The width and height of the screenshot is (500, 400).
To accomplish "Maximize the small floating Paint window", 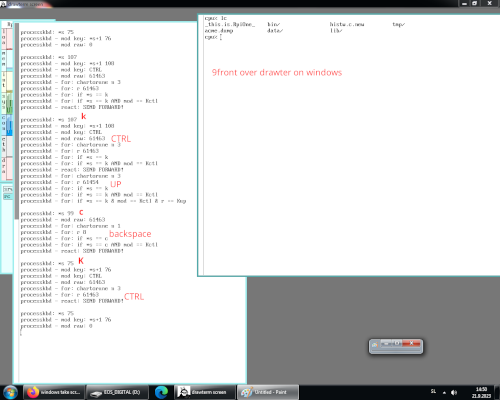I will click(397, 343).
